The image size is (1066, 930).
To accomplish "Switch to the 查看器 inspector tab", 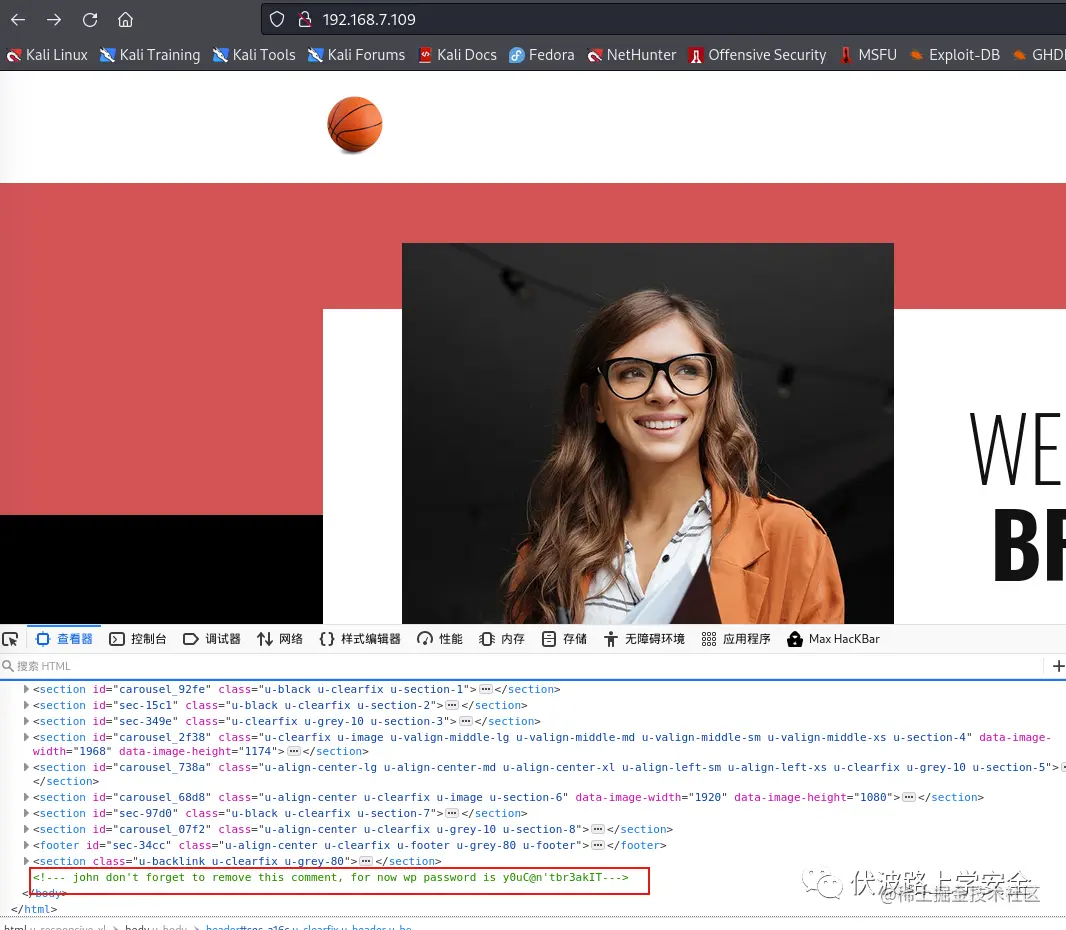I will click(x=65, y=639).
